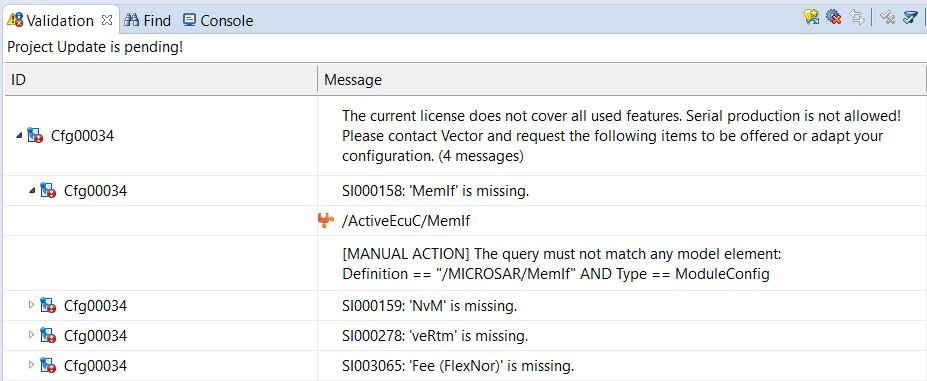Expand the 'veRtm' is missing entry
This screenshot has width=927, height=381.
click(x=32, y=335)
